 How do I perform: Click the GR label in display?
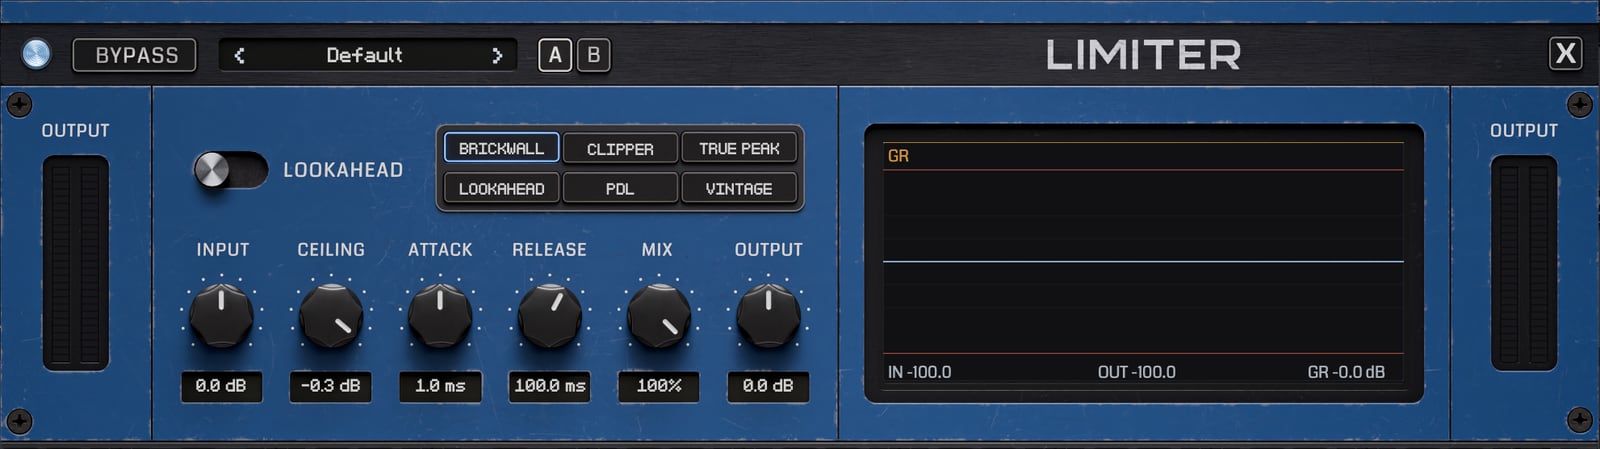pyautogui.click(x=898, y=156)
